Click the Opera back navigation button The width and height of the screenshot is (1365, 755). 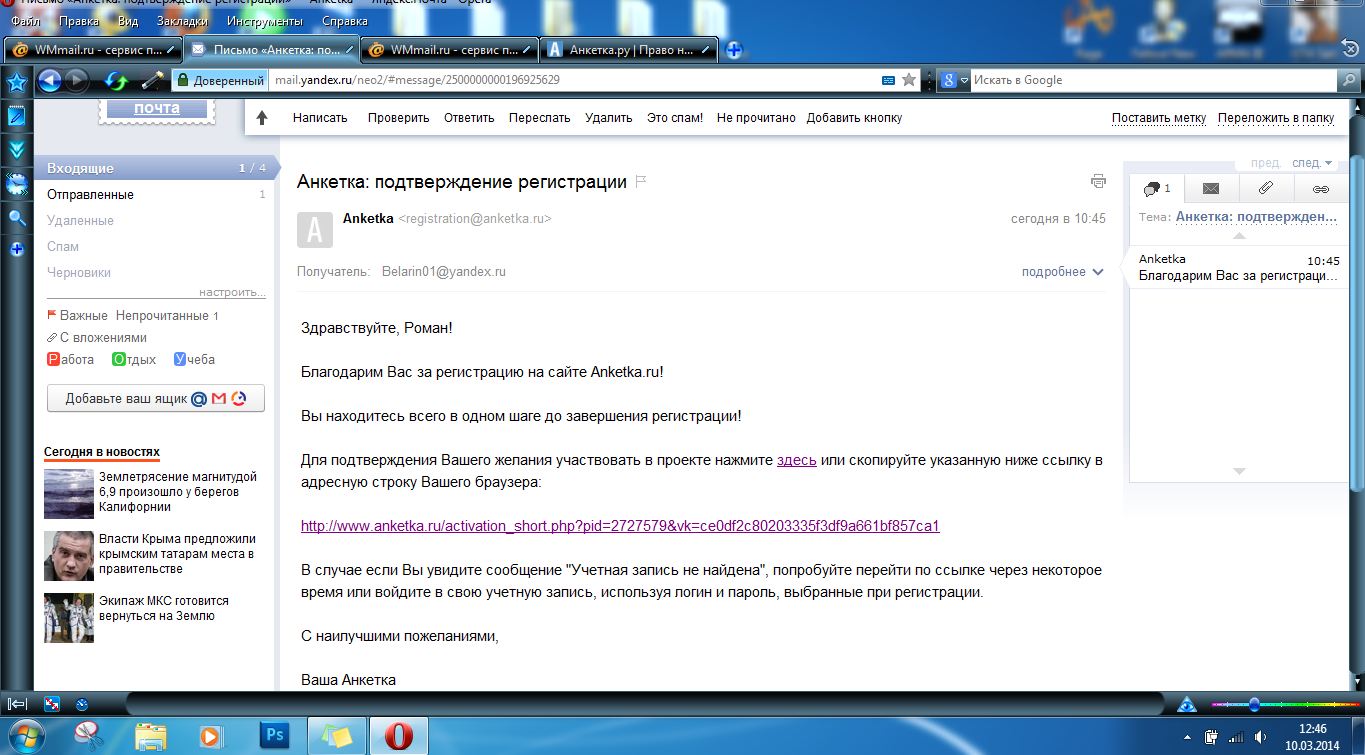[x=50, y=80]
